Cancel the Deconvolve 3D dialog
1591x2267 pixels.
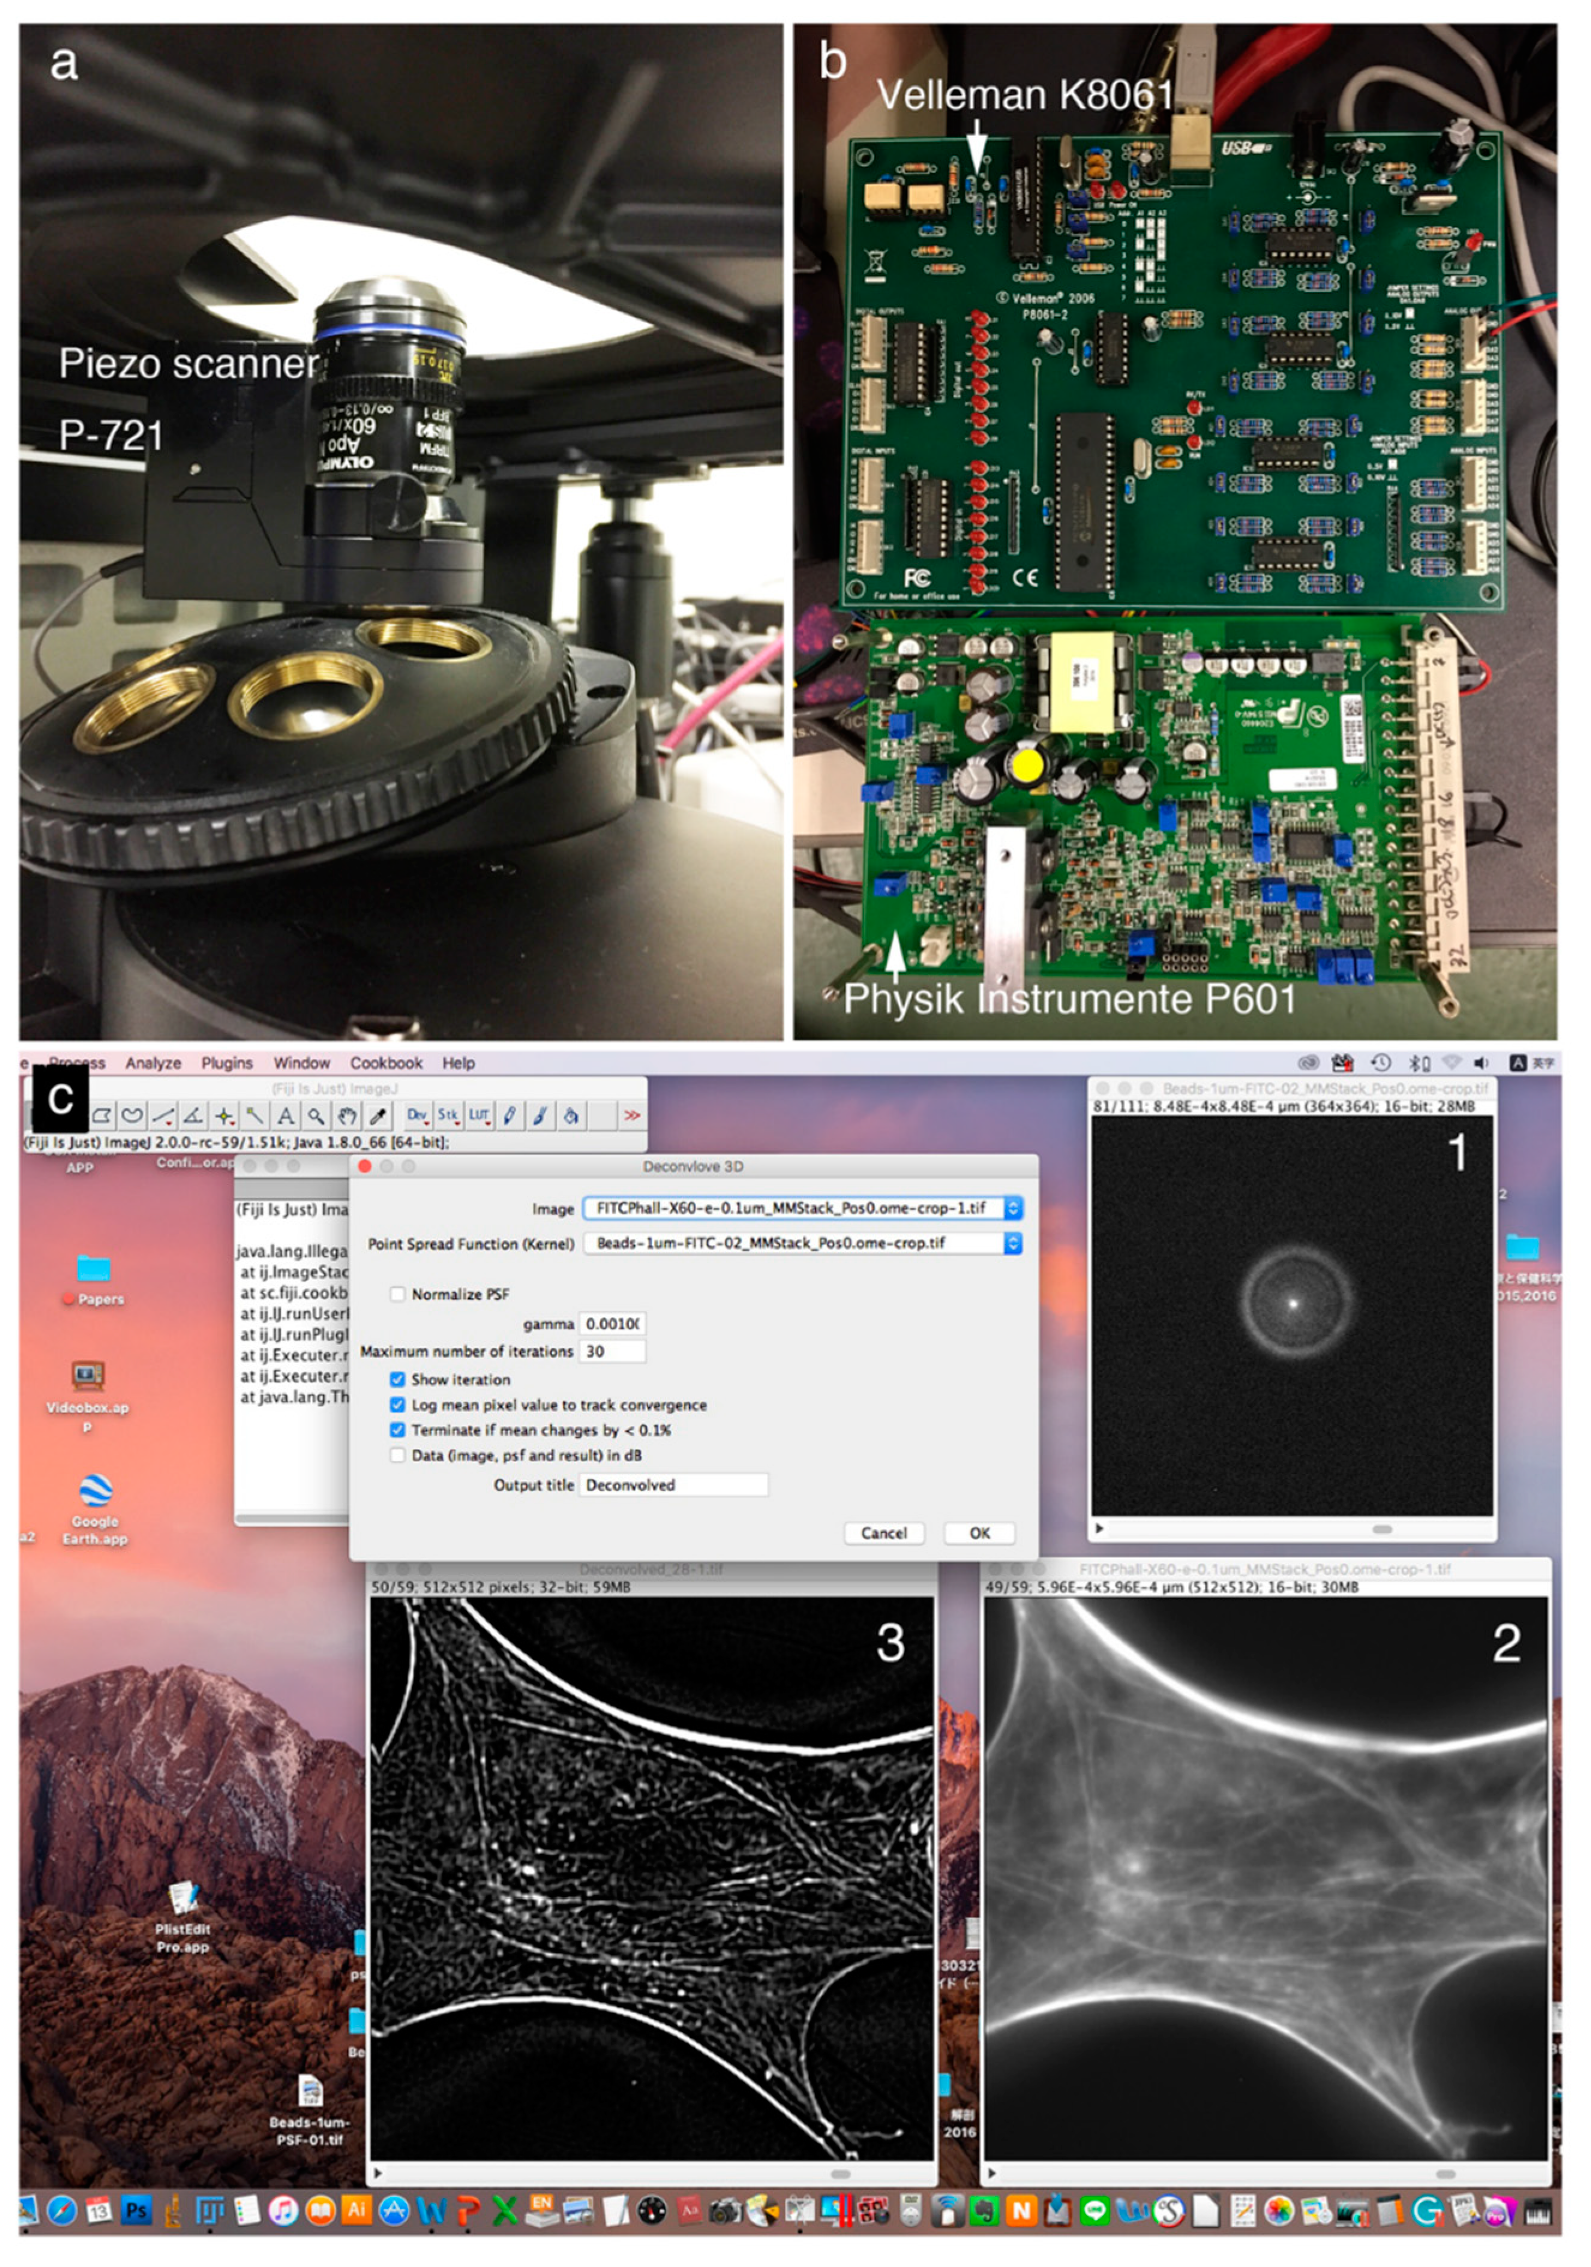(884, 1533)
